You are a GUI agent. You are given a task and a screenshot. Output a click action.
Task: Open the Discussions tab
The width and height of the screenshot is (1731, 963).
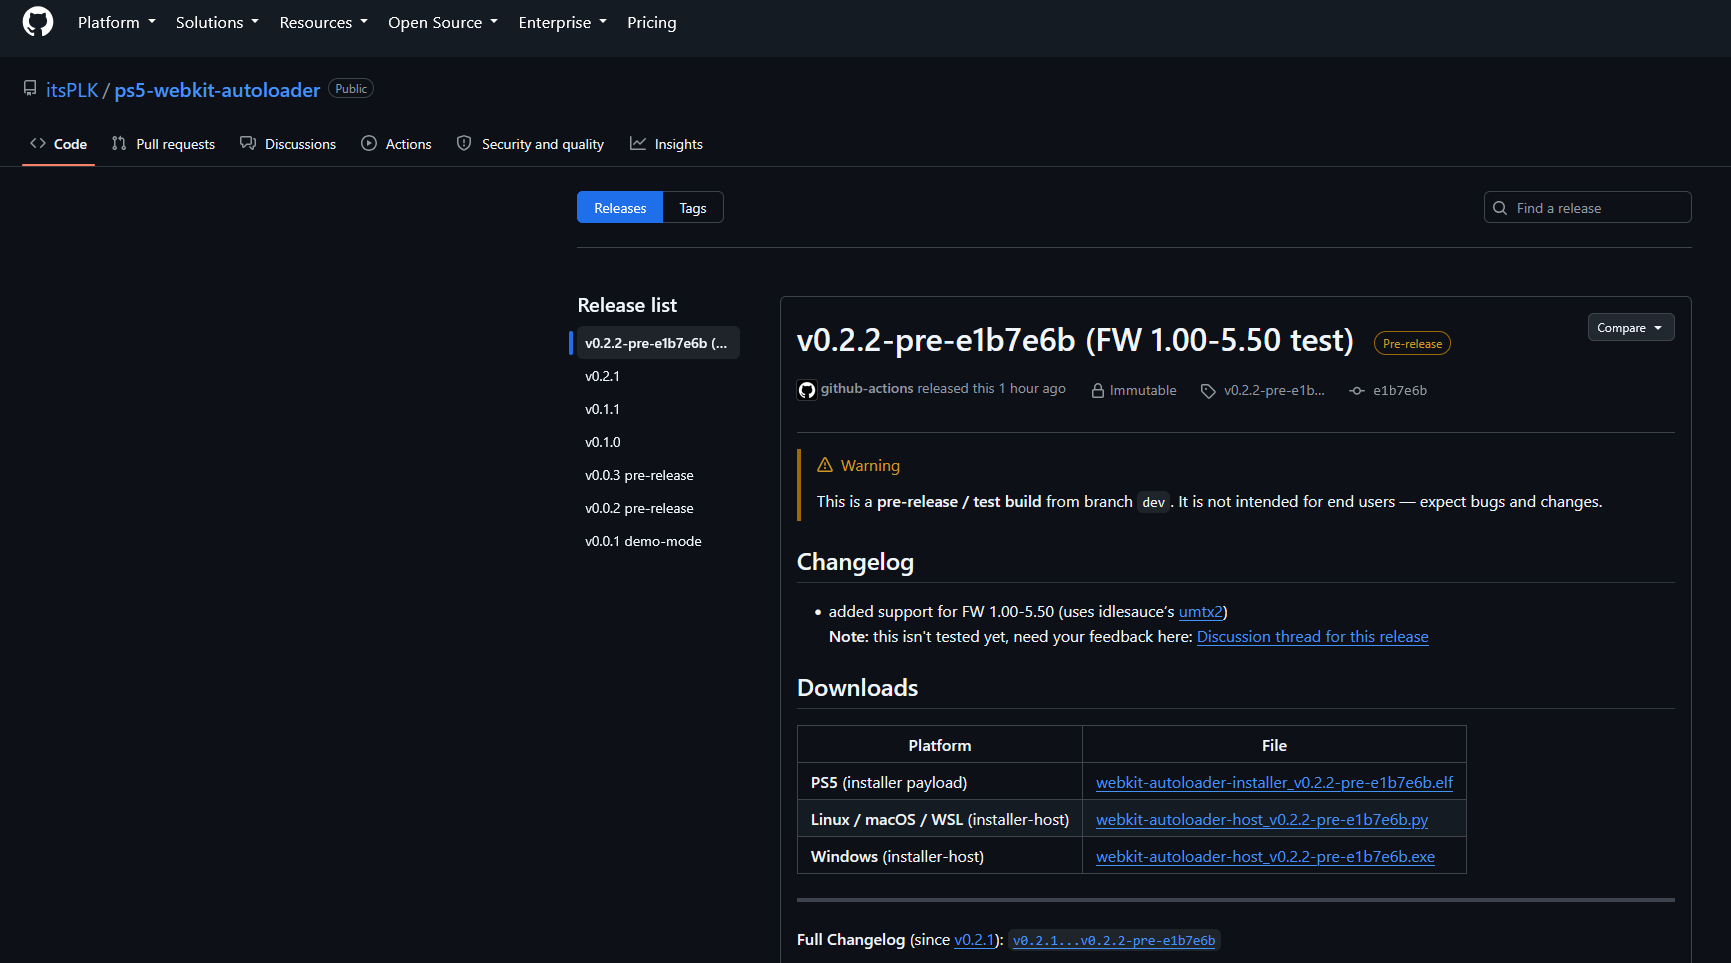point(288,144)
